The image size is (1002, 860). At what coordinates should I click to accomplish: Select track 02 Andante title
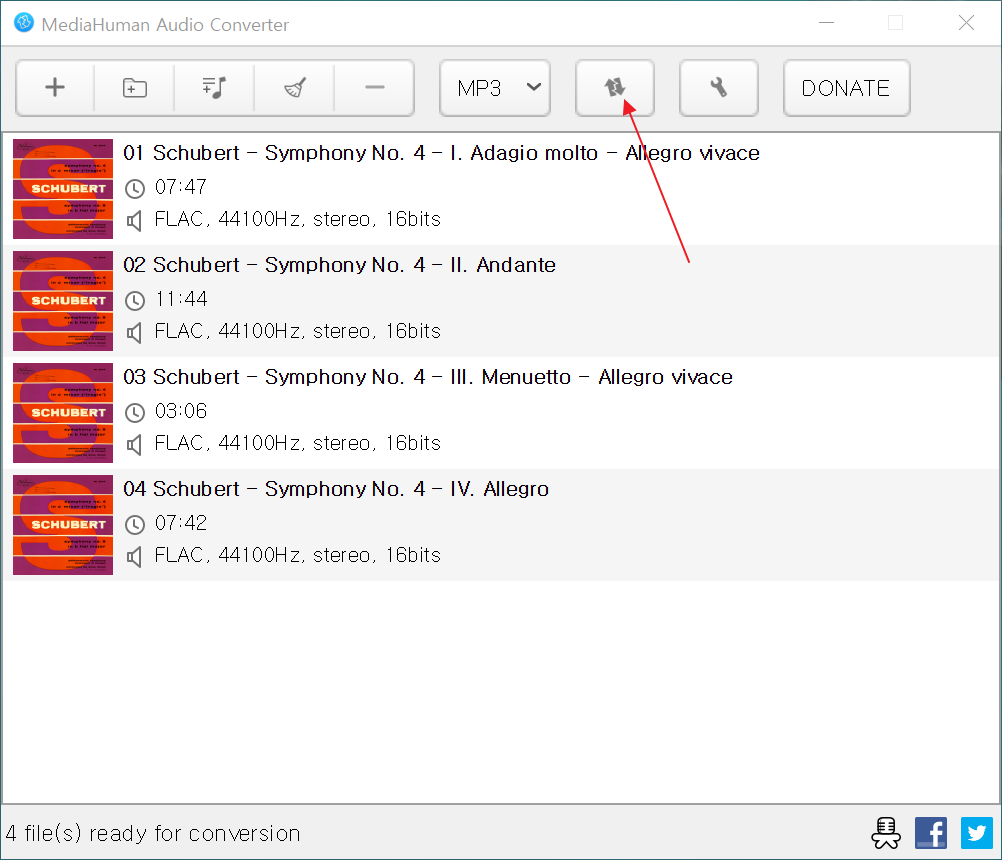pos(339,265)
